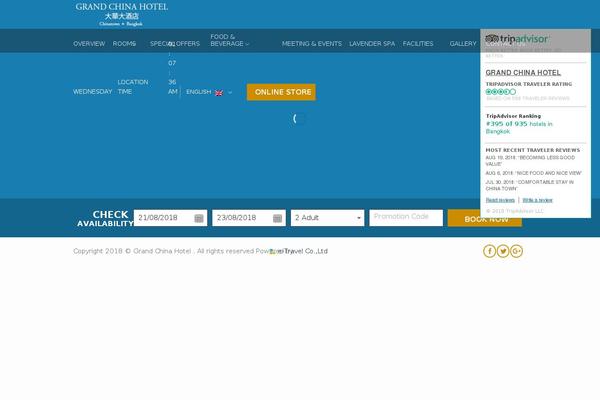
Task: Open the Special Offers menu item
Action: tap(175, 44)
